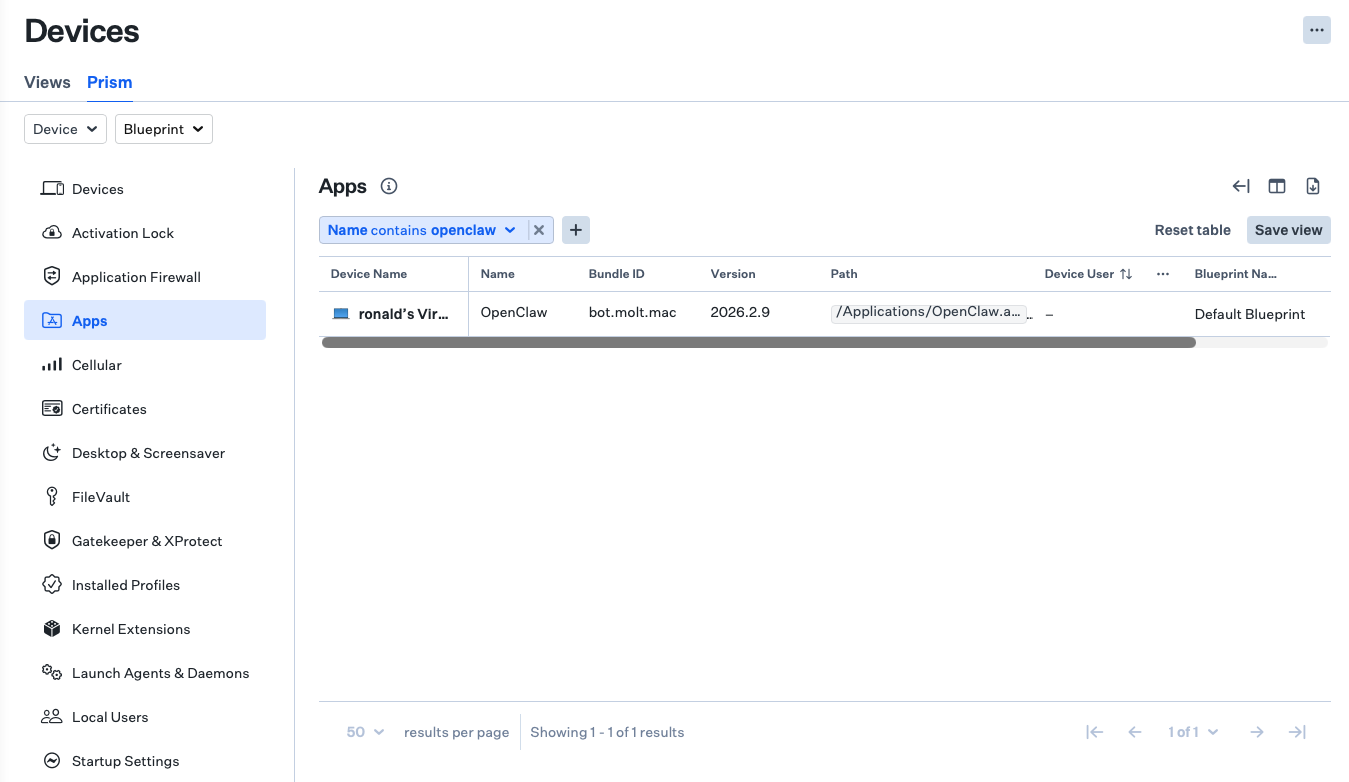Click Reset table

point(1192,230)
